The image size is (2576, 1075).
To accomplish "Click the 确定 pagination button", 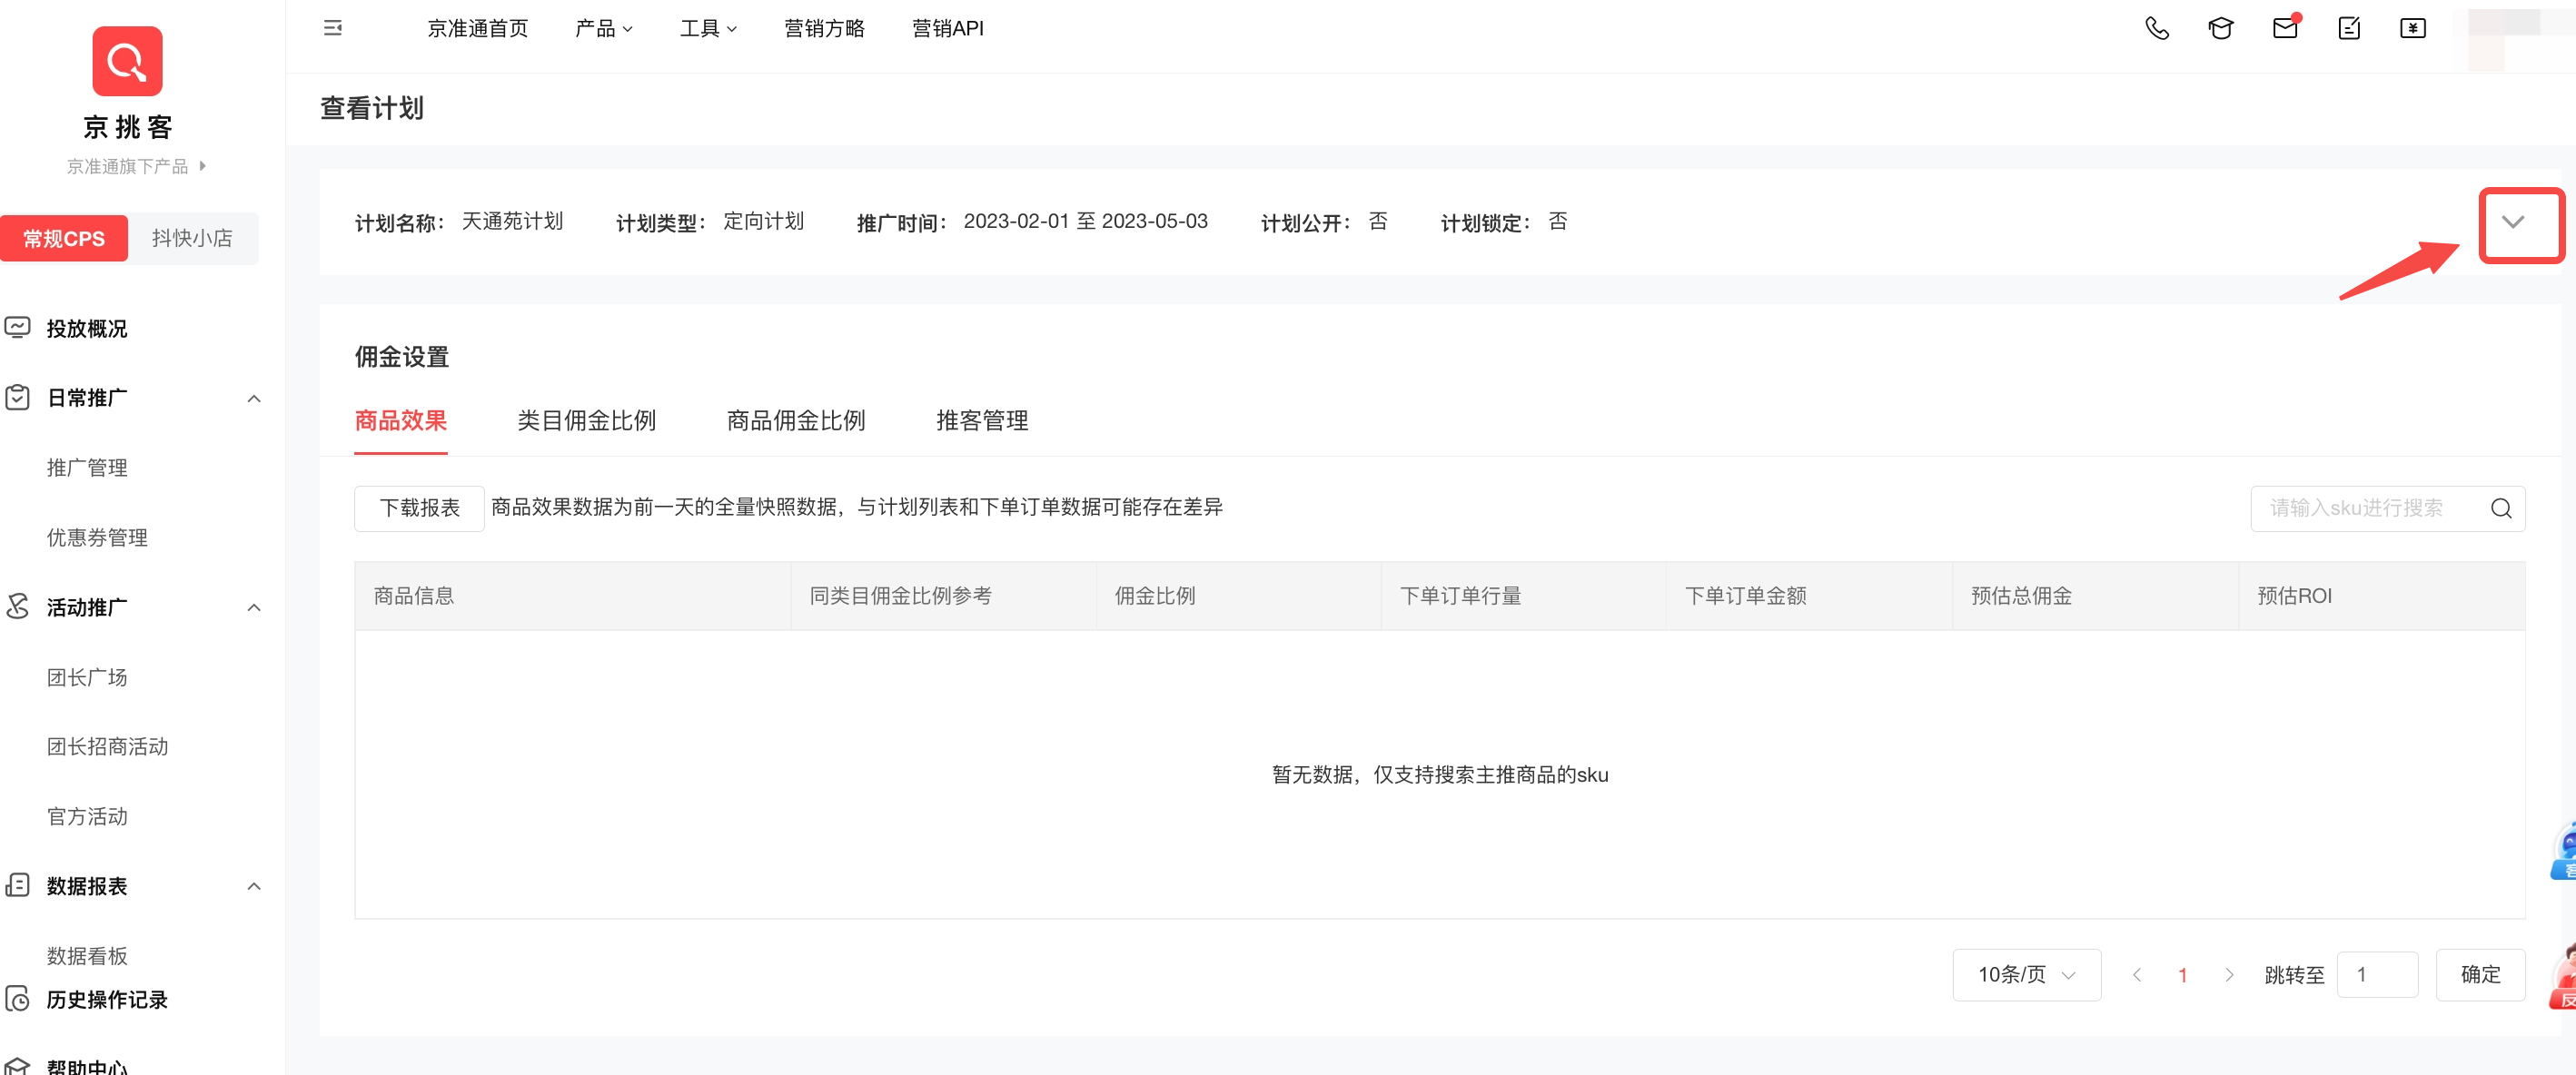I will click(x=2480, y=975).
